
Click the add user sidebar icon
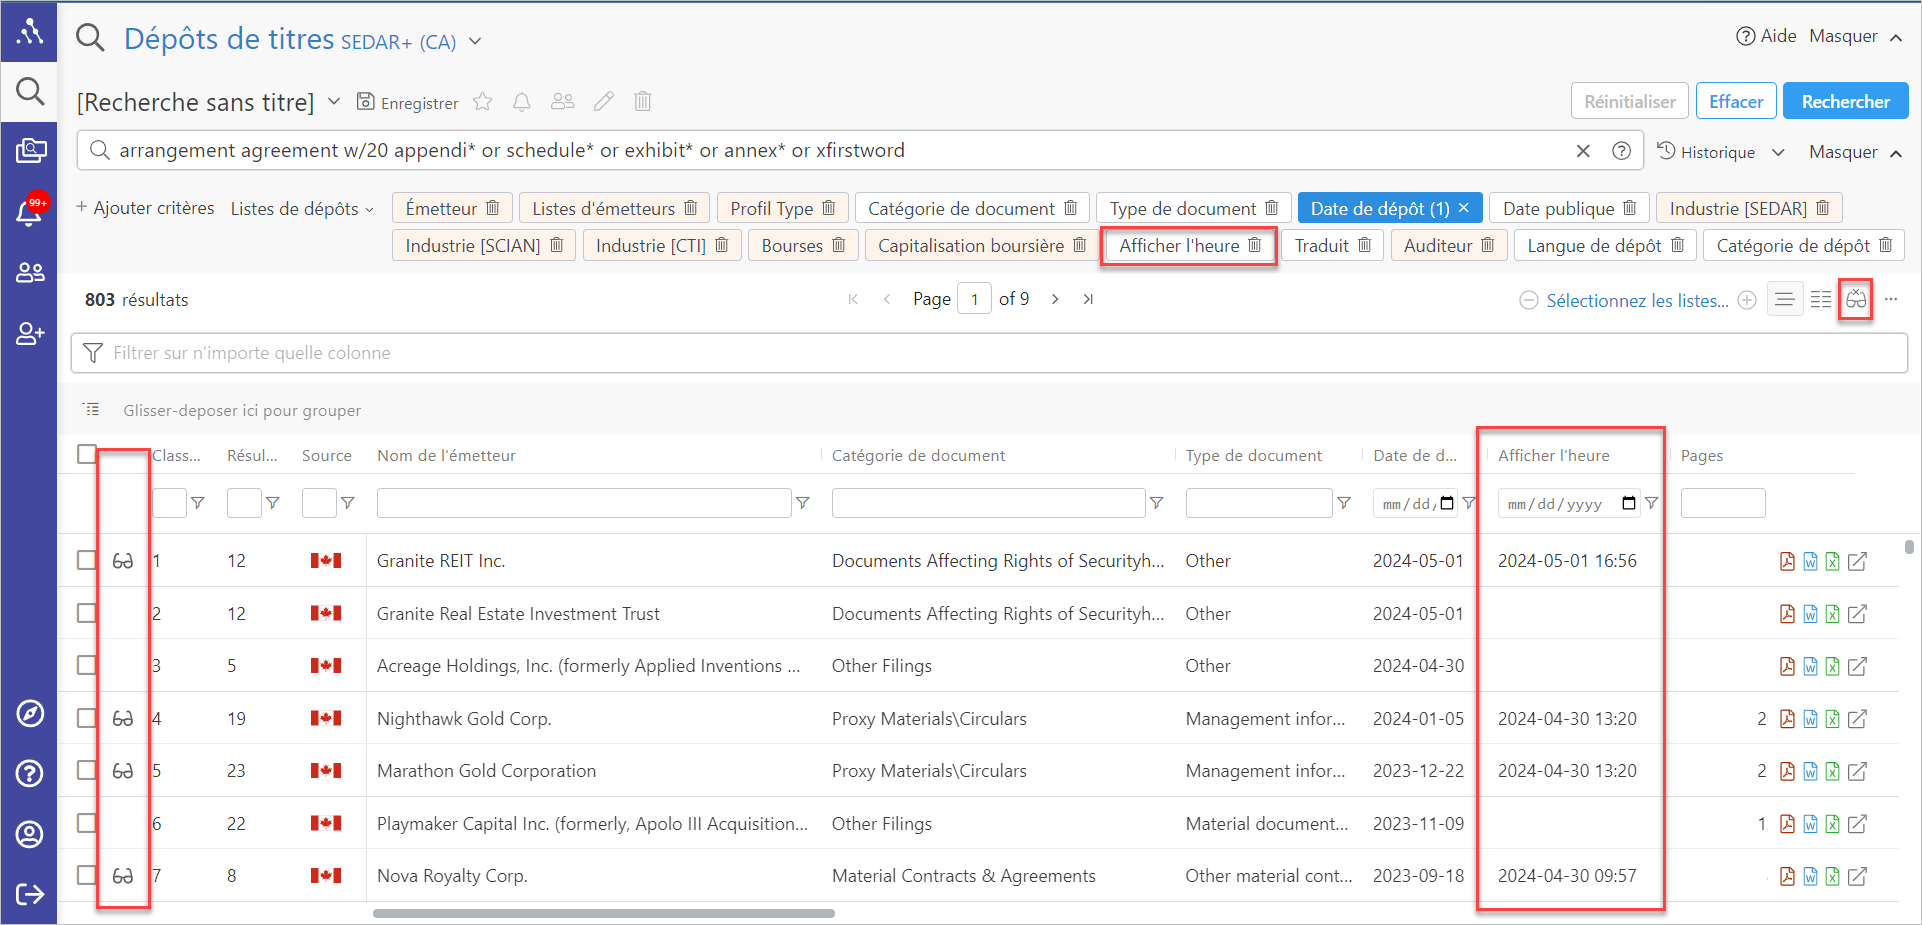point(30,333)
